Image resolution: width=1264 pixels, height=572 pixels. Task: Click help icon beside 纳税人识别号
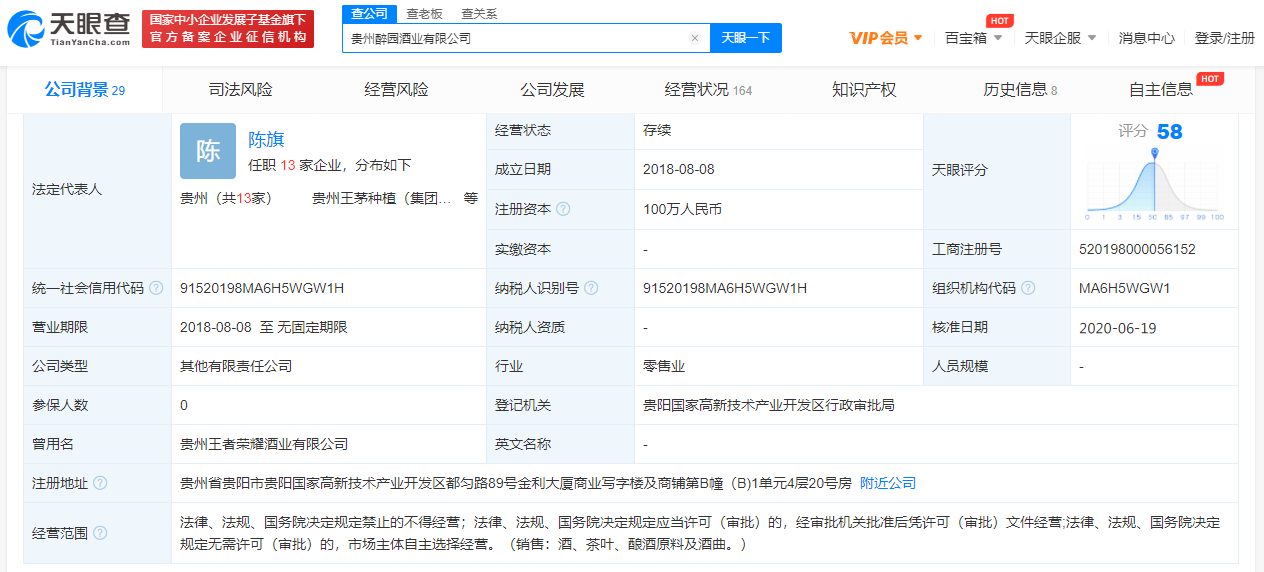[x=591, y=288]
